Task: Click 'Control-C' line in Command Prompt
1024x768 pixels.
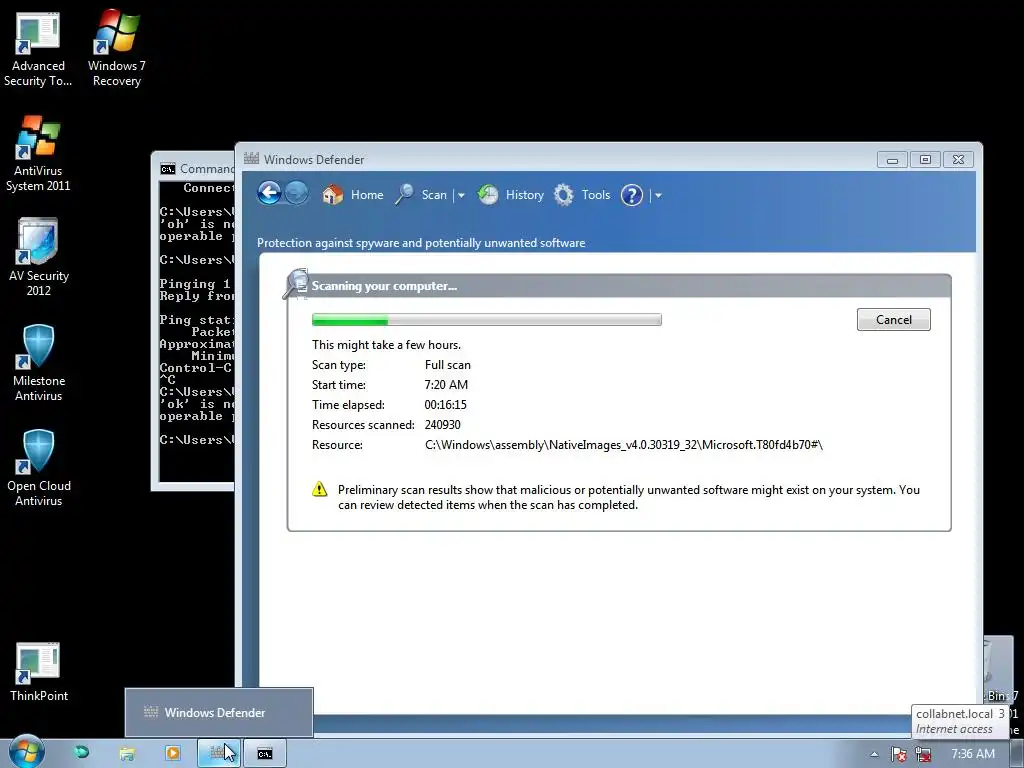Action: (x=196, y=368)
